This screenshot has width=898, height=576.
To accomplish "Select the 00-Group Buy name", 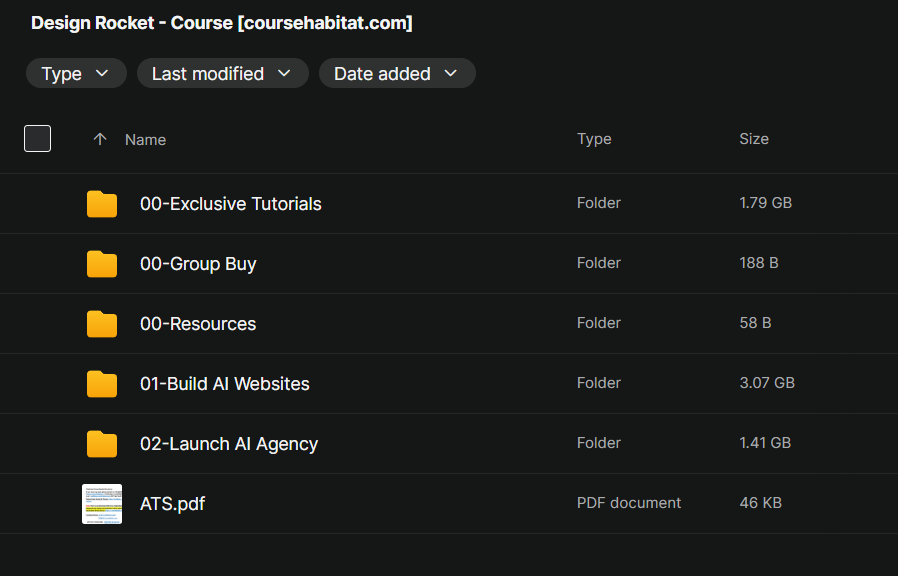I will [x=198, y=264].
